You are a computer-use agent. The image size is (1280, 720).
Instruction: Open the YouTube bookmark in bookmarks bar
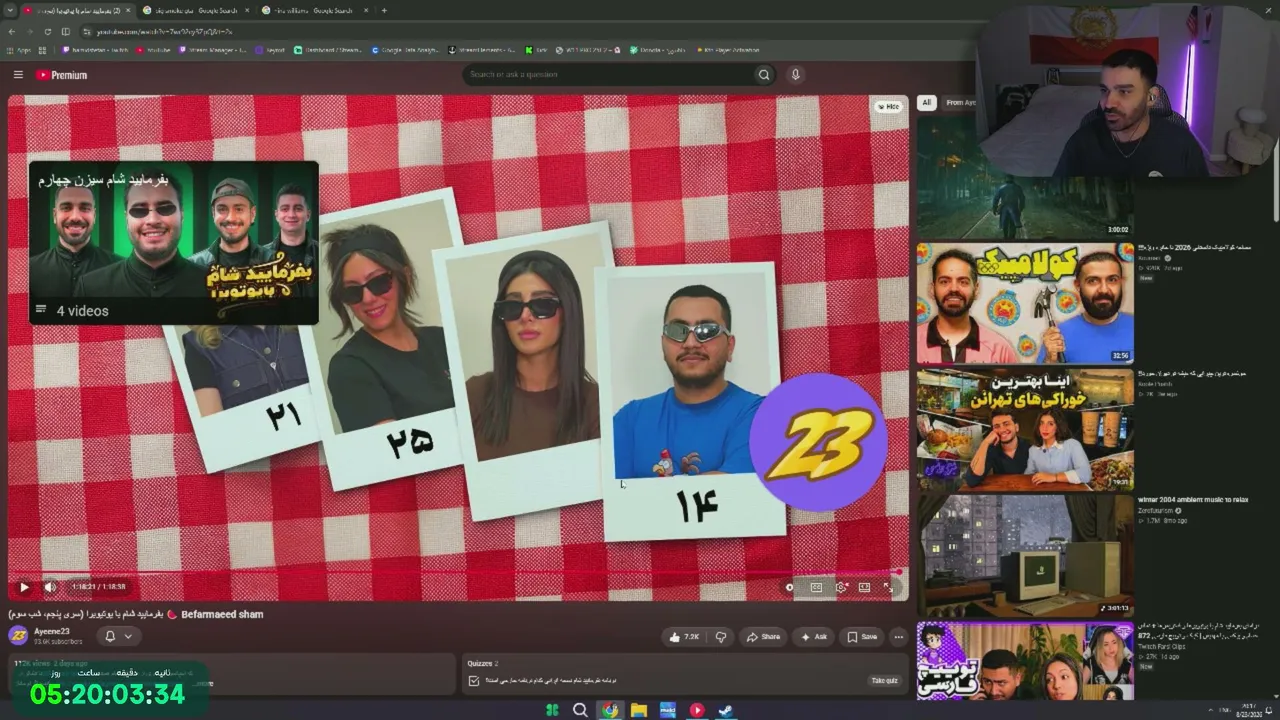[x=155, y=50]
